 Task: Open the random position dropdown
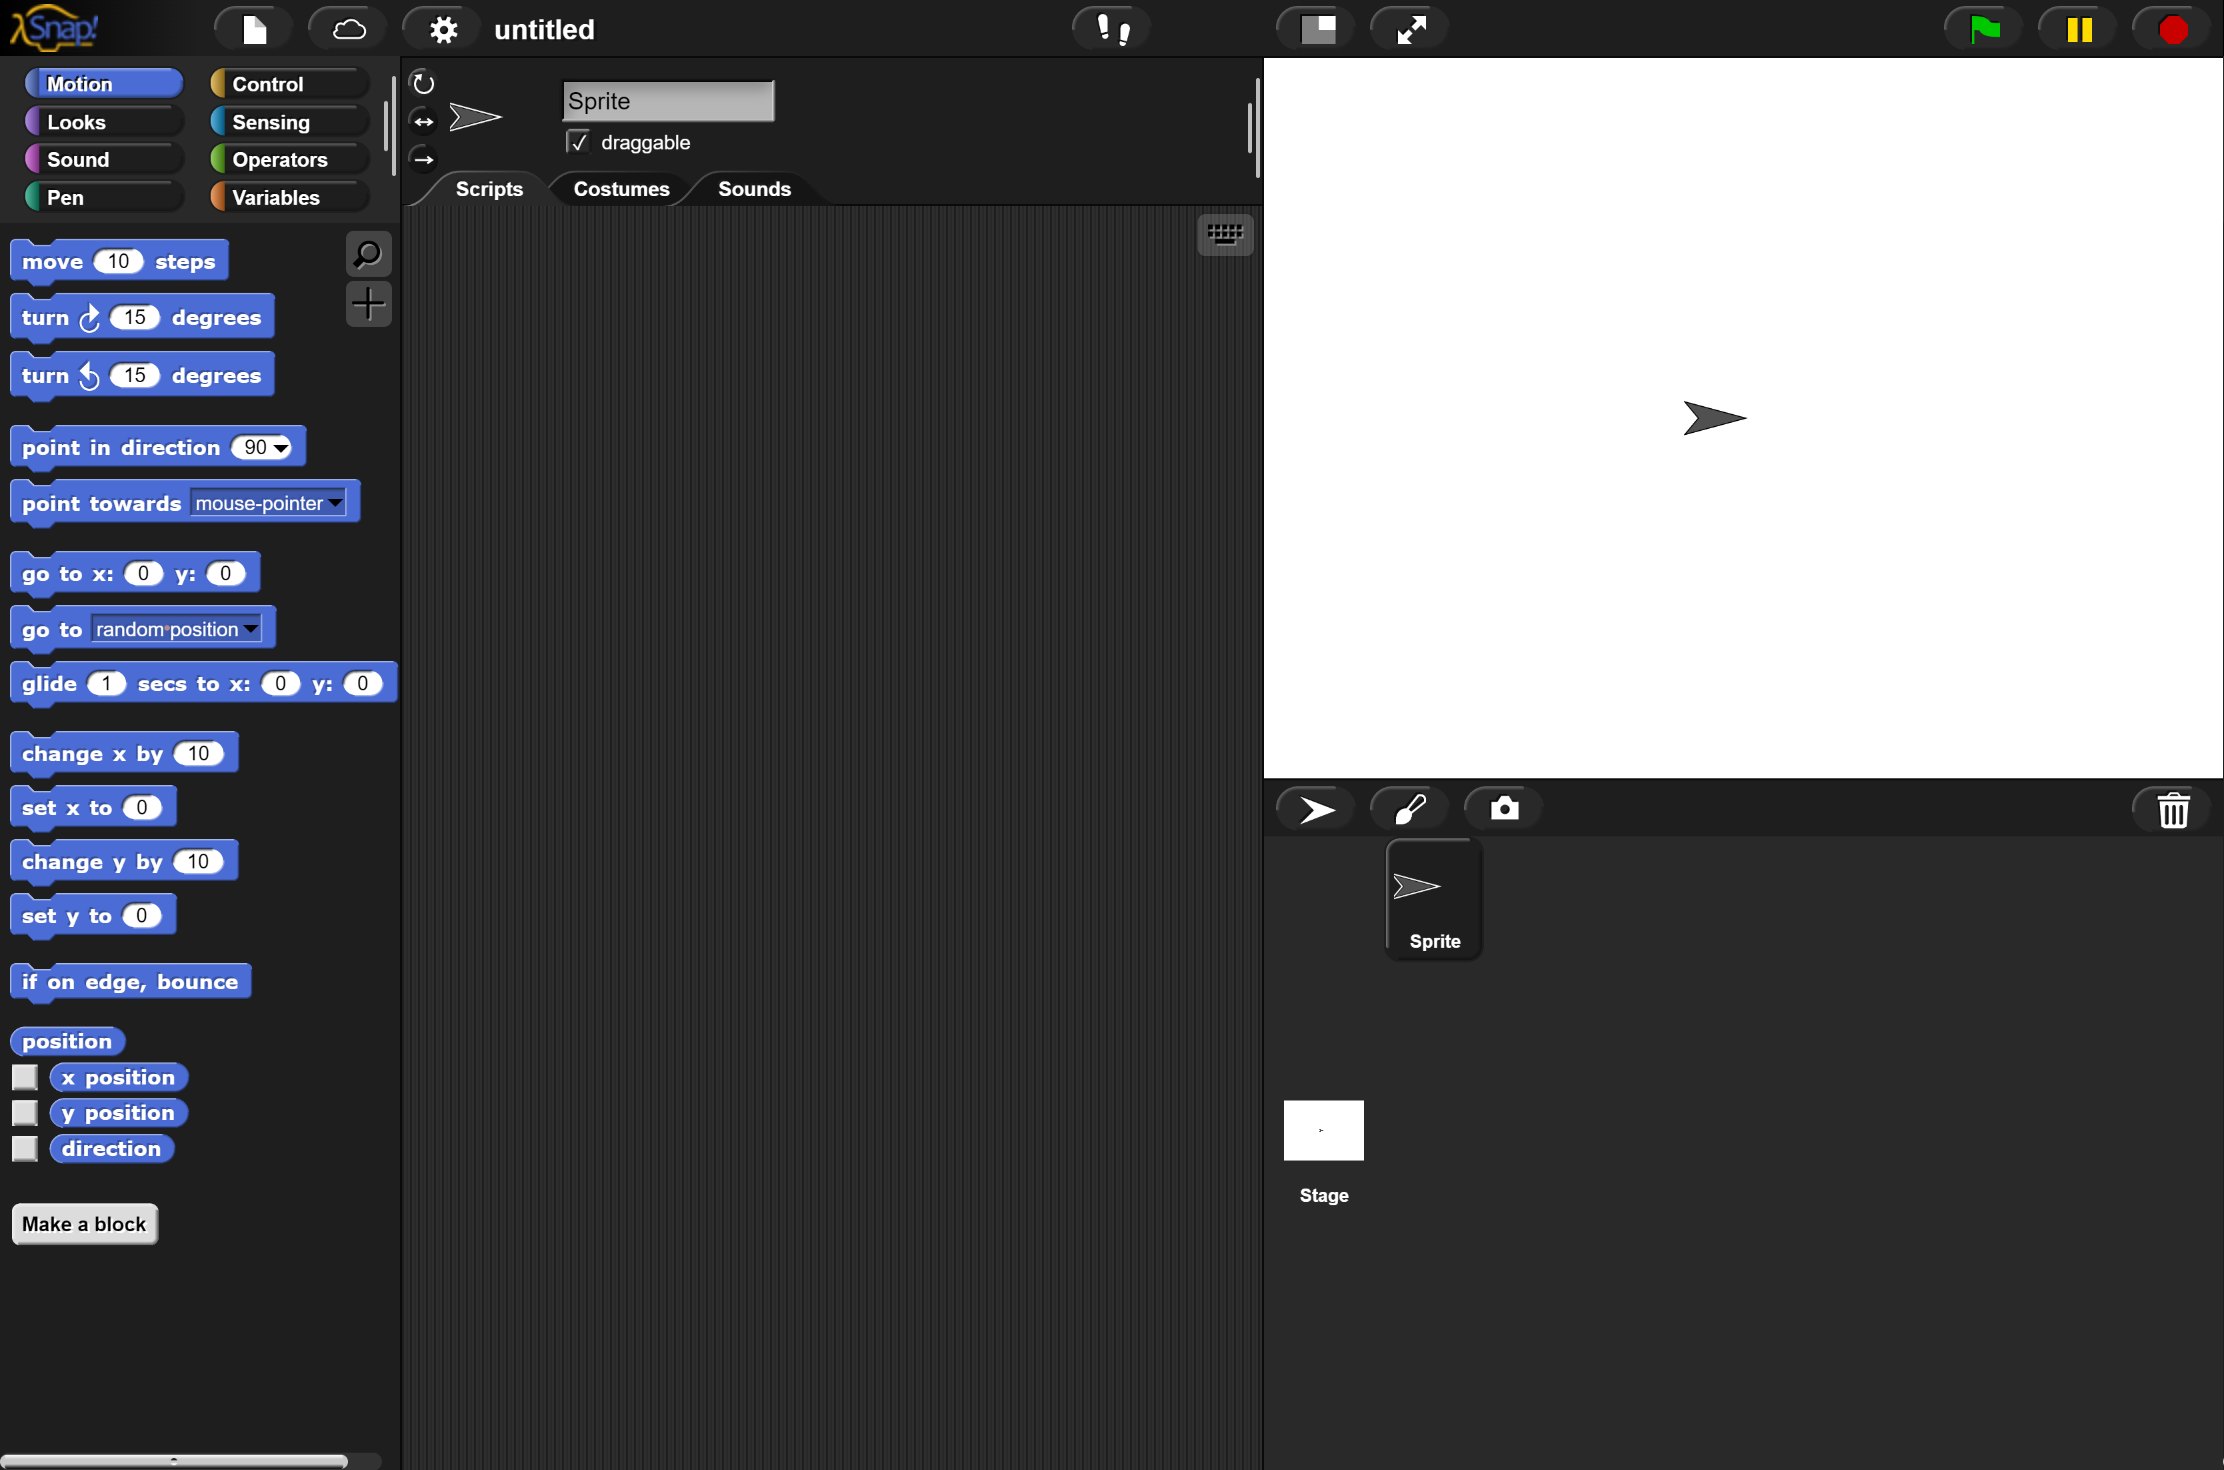pyautogui.click(x=250, y=629)
